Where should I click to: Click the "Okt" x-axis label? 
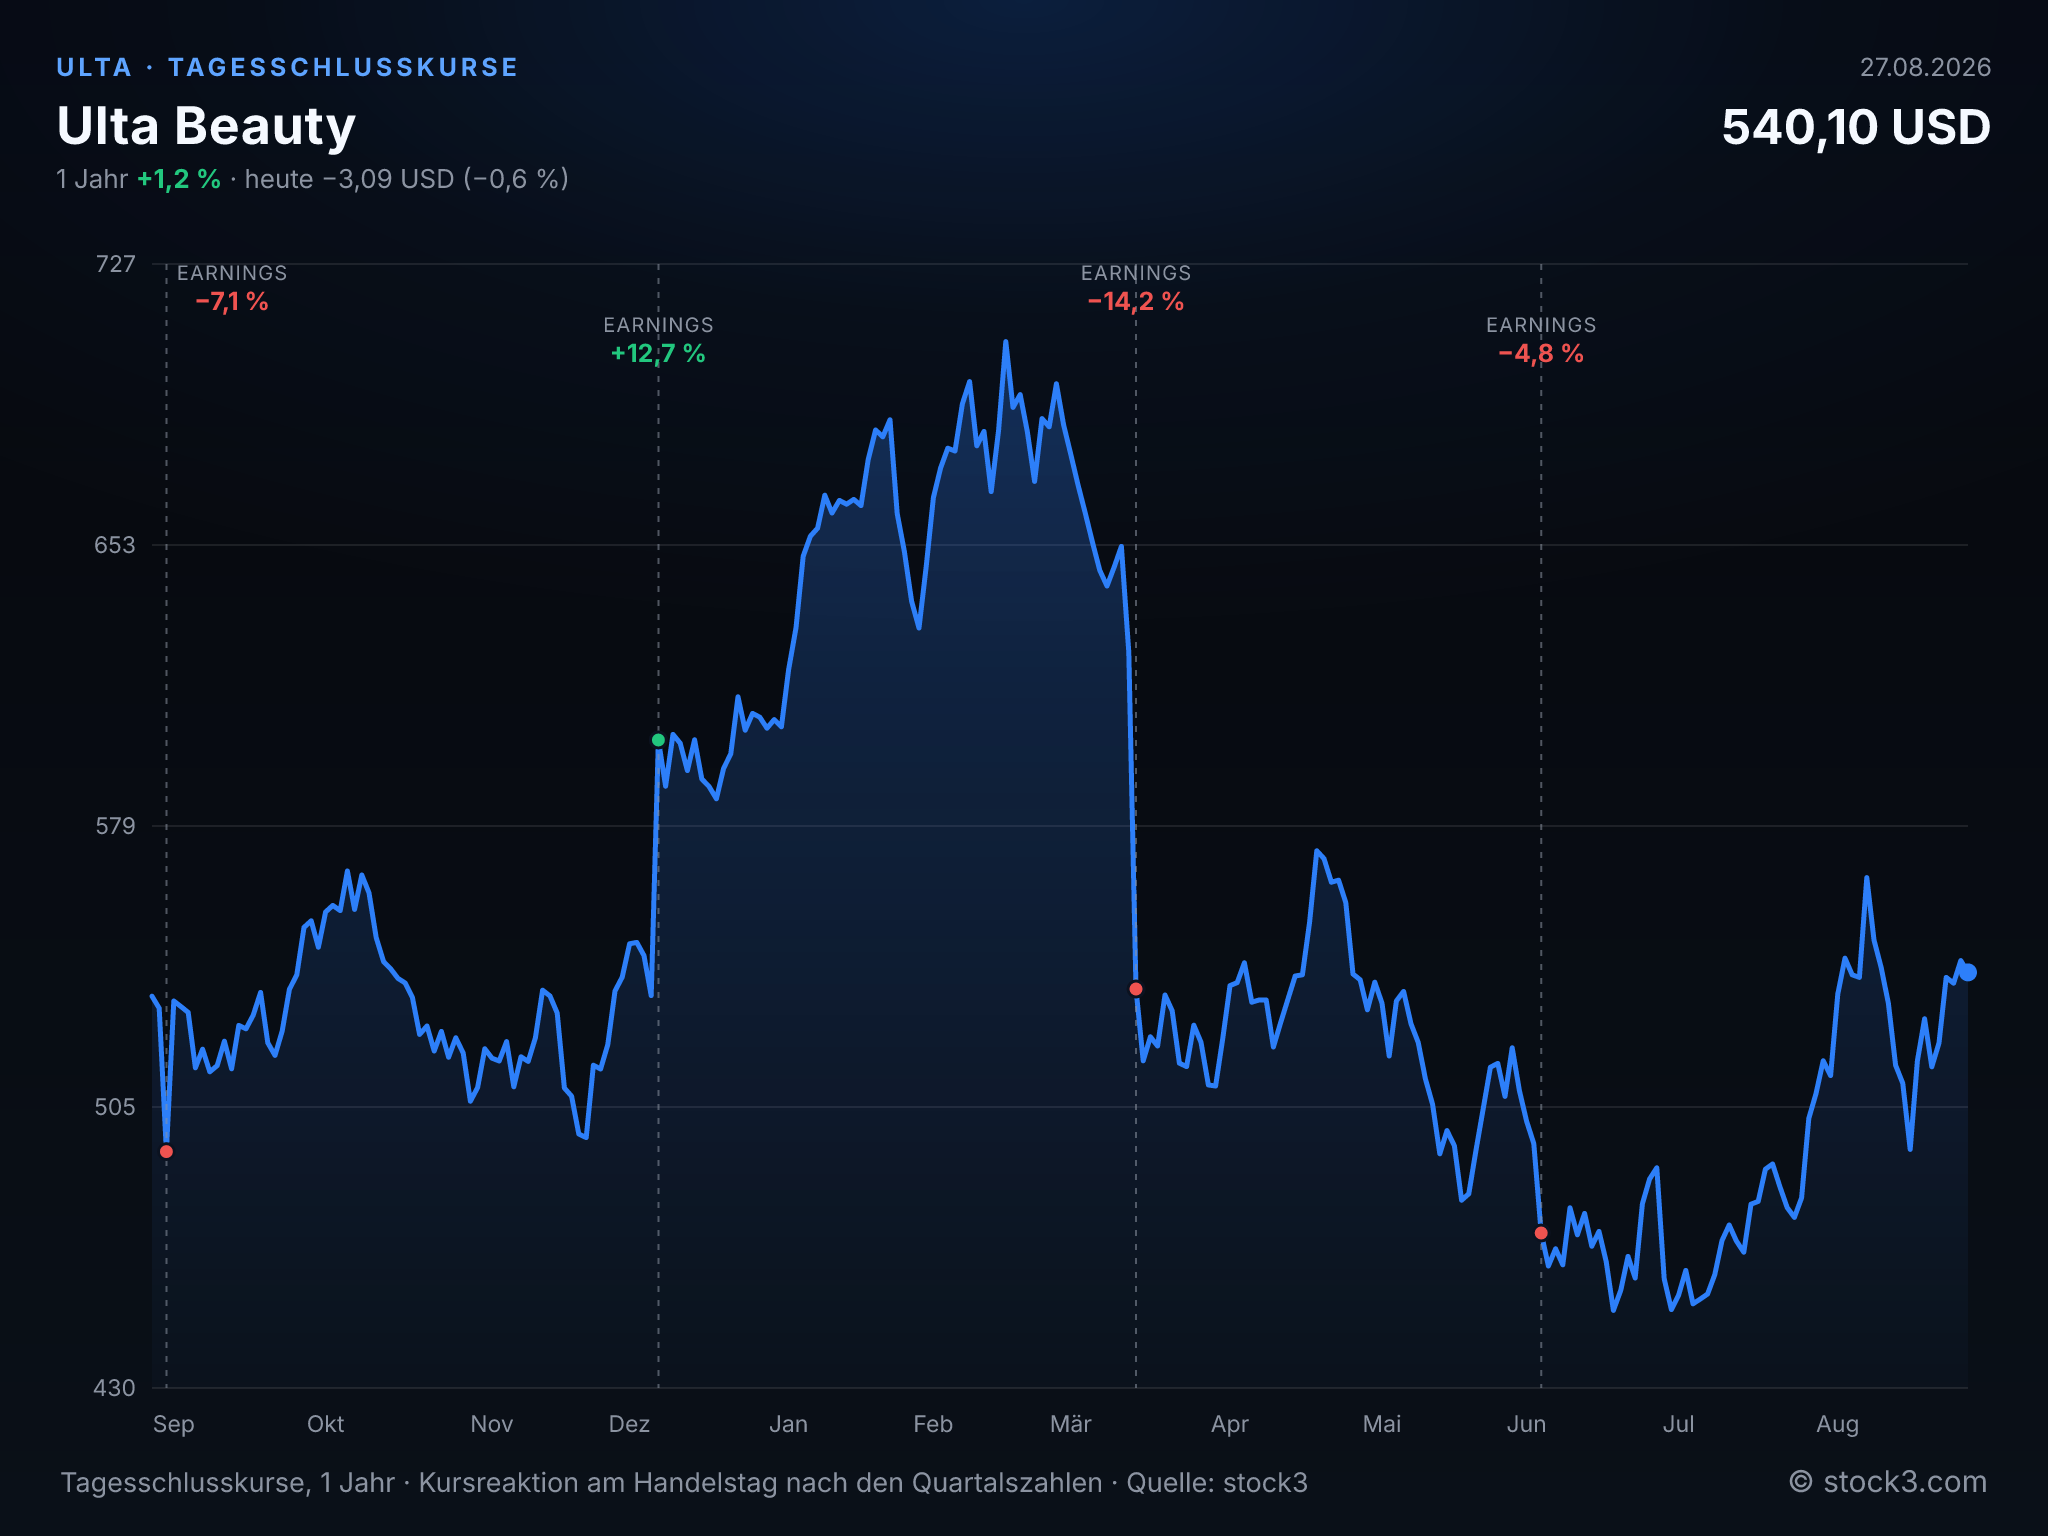[326, 1424]
